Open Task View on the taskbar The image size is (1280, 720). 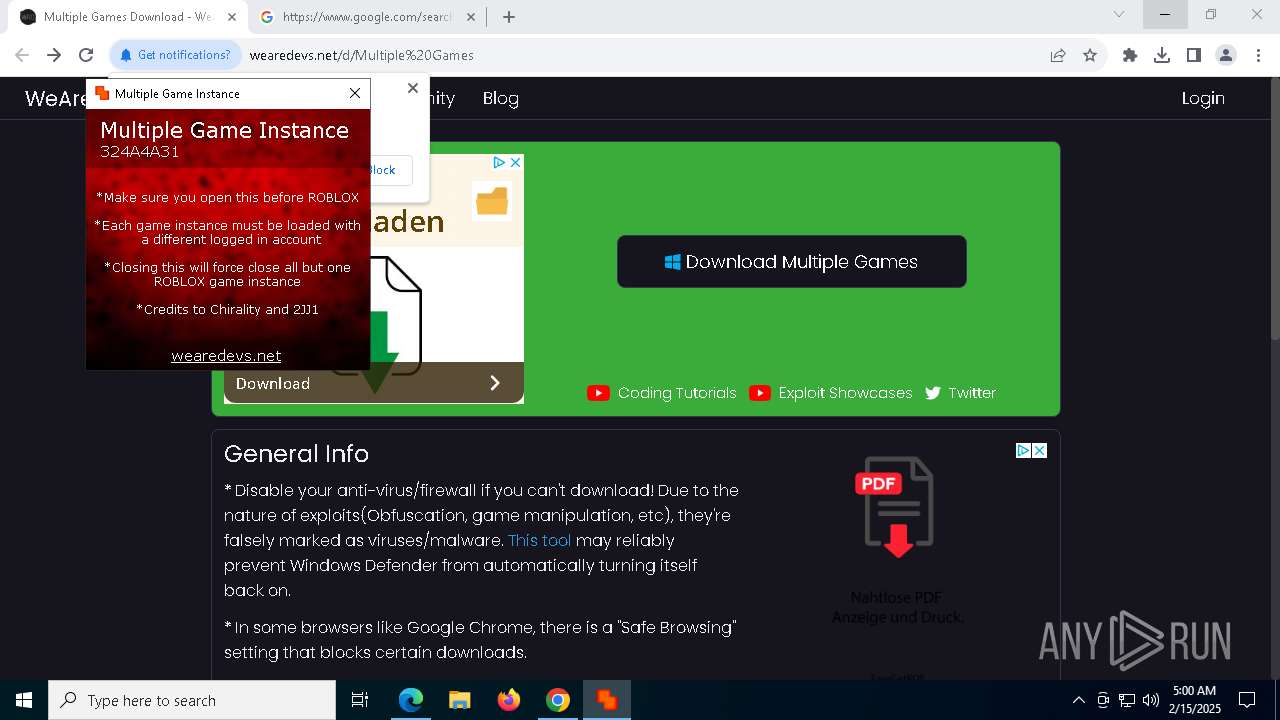click(360, 700)
